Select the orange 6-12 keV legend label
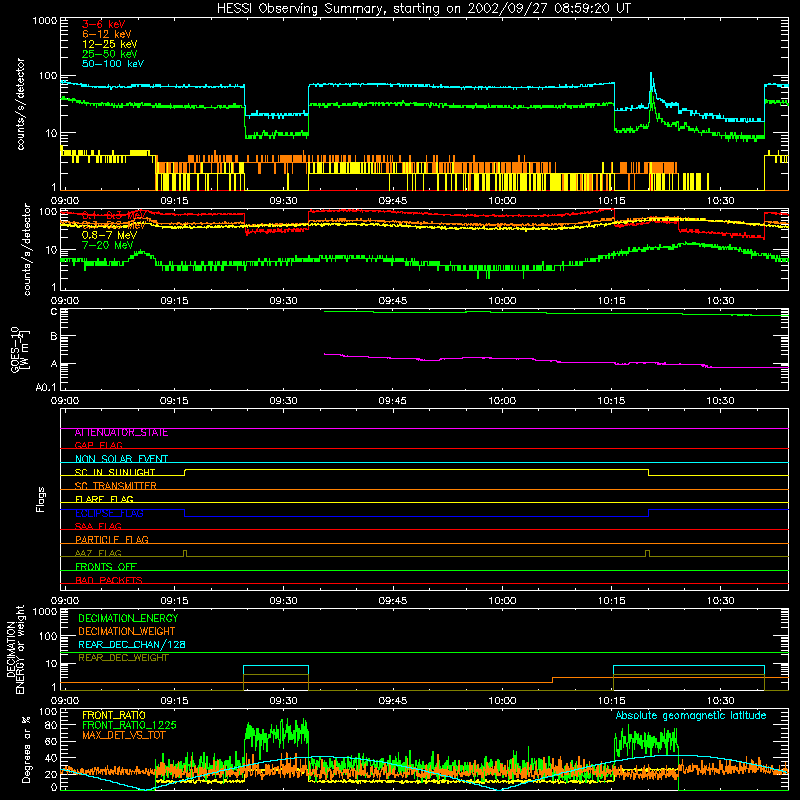The image size is (800, 800). [107, 34]
